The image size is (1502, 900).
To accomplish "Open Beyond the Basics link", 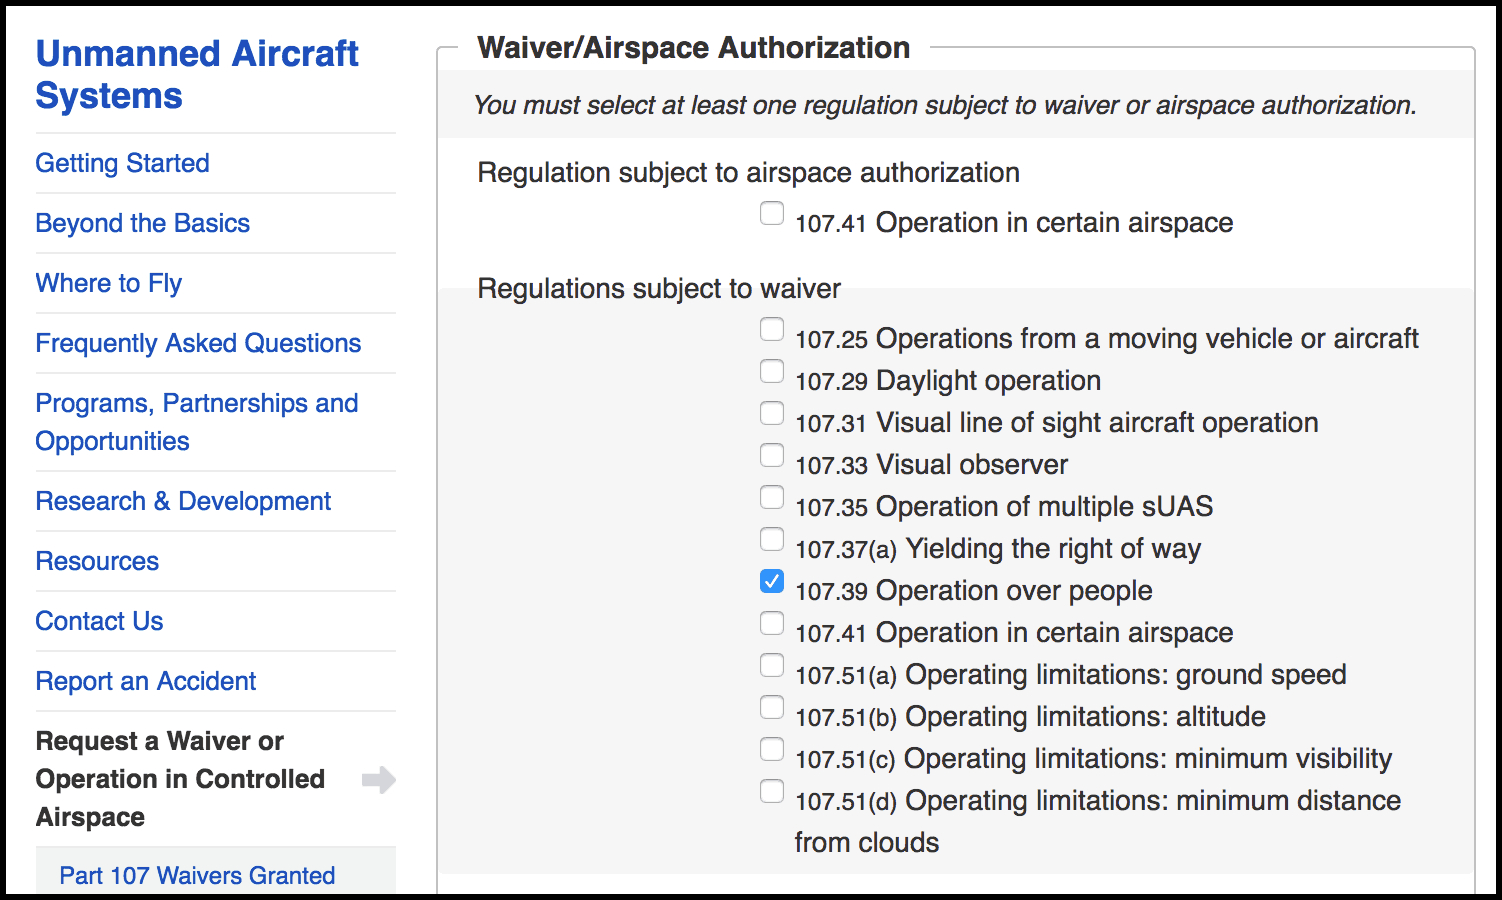I will coord(142,223).
